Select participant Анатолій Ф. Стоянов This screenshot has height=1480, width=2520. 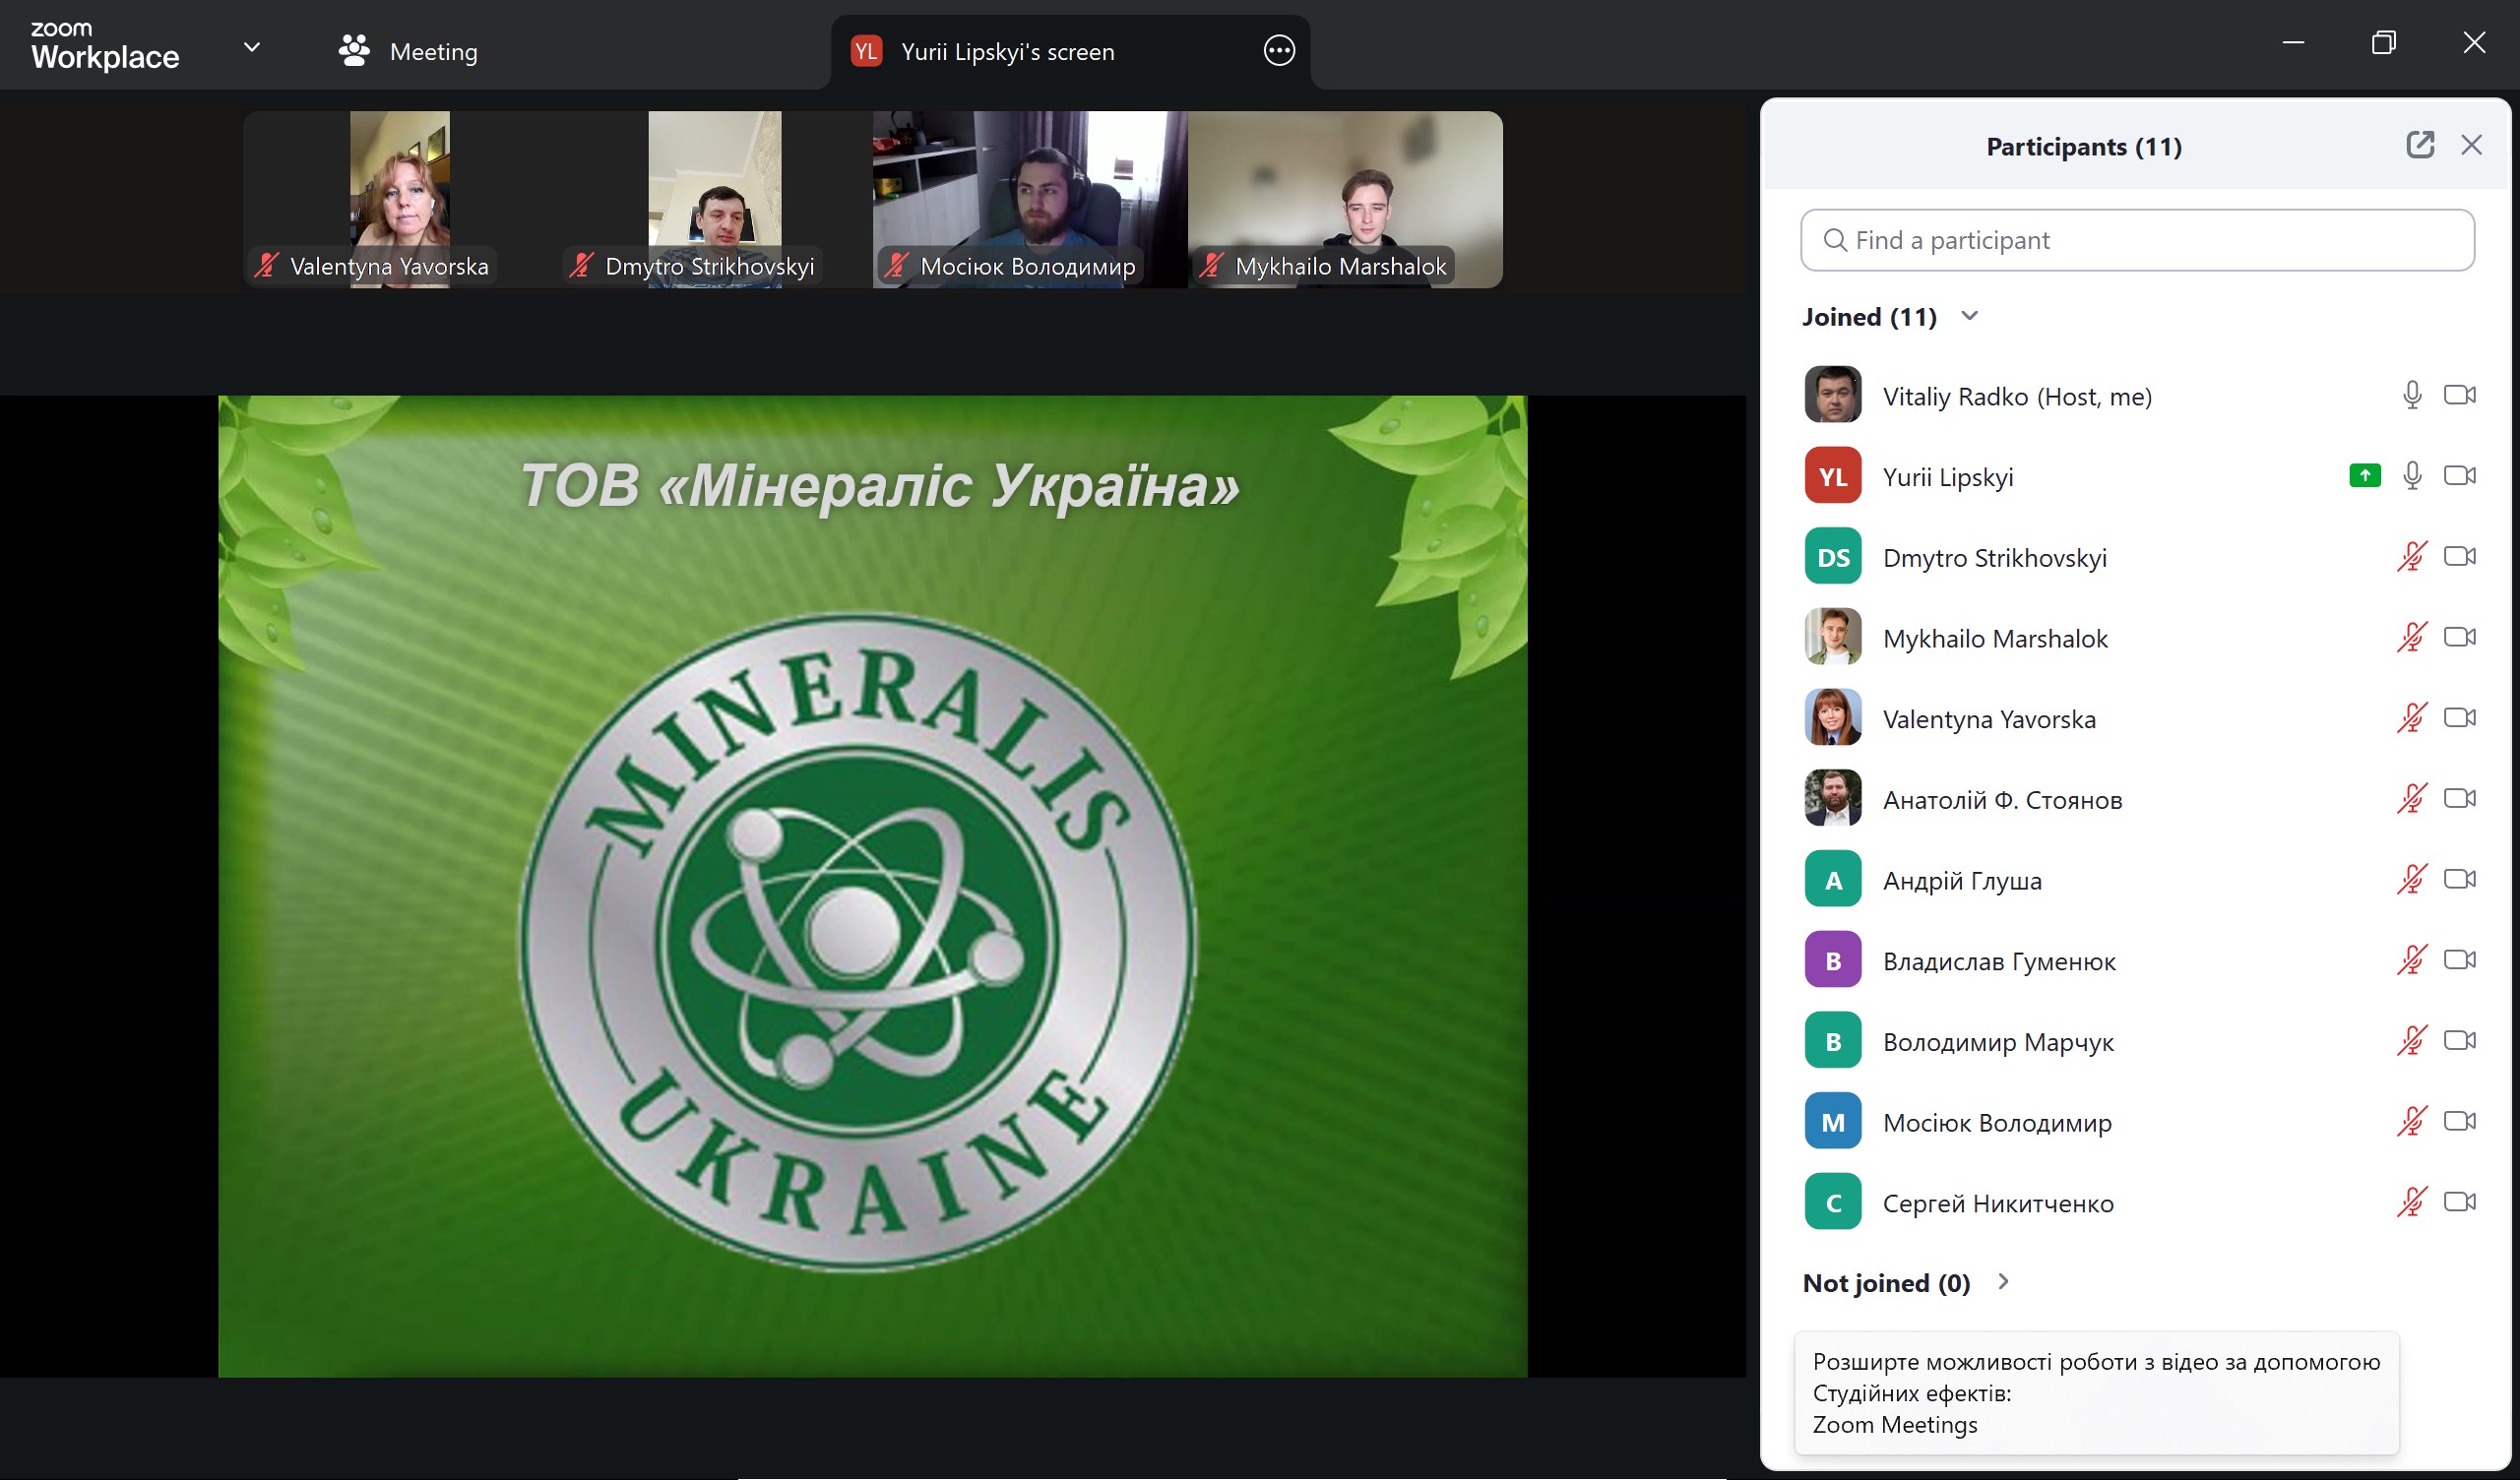pos(2001,800)
